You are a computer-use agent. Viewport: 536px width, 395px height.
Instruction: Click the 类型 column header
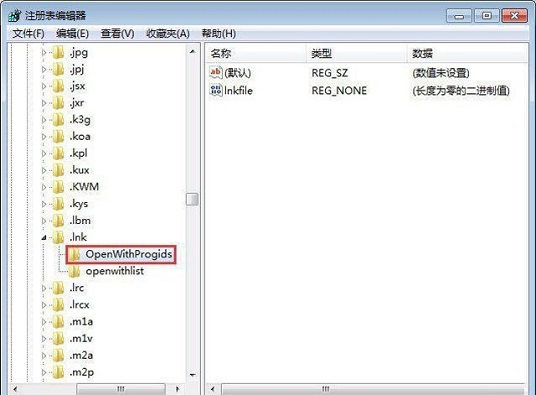[x=357, y=53]
